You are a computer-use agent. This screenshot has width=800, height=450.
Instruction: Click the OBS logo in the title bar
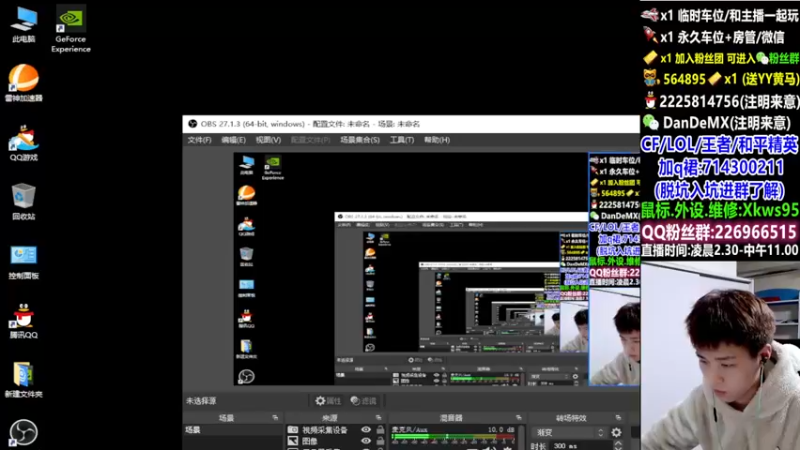pos(192,124)
